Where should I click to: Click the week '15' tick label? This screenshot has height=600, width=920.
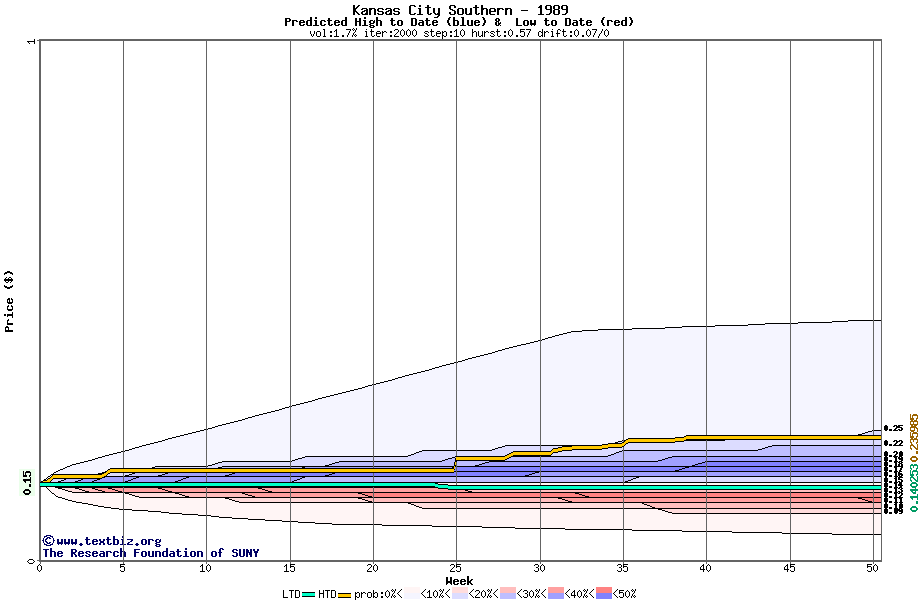click(x=289, y=568)
